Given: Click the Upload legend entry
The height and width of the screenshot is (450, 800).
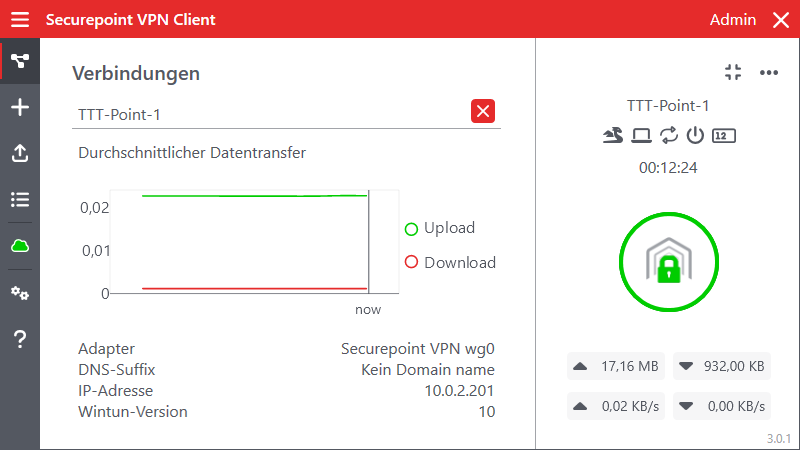Looking at the screenshot, I should point(440,228).
